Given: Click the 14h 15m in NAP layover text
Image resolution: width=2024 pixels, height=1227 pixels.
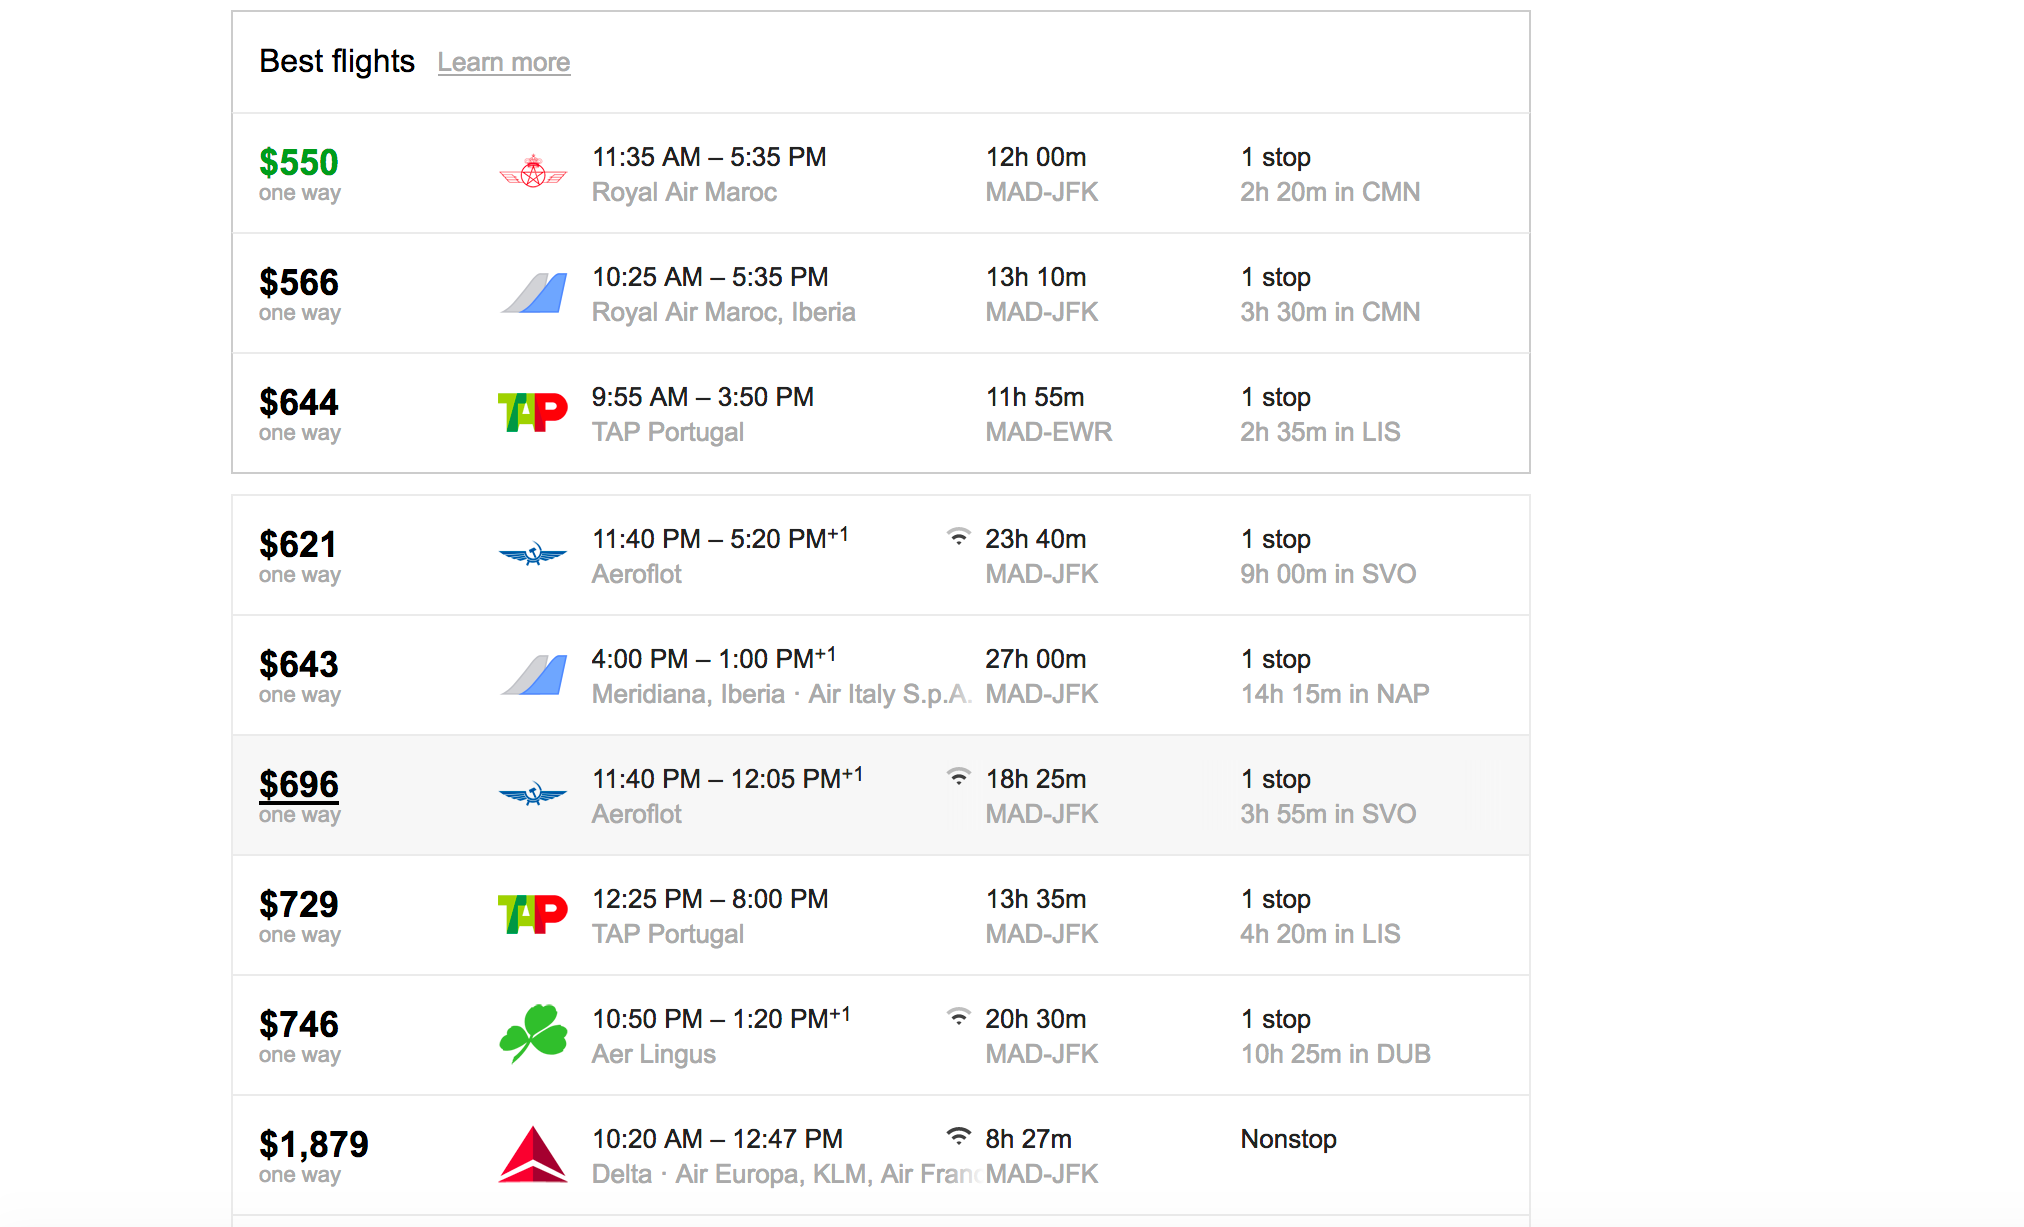Looking at the screenshot, I should point(1335,694).
